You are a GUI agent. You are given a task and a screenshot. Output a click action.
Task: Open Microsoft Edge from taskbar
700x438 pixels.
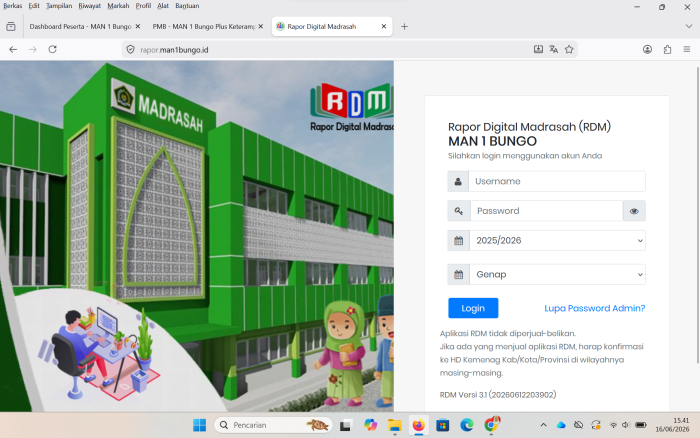click(x=467, y=425)
